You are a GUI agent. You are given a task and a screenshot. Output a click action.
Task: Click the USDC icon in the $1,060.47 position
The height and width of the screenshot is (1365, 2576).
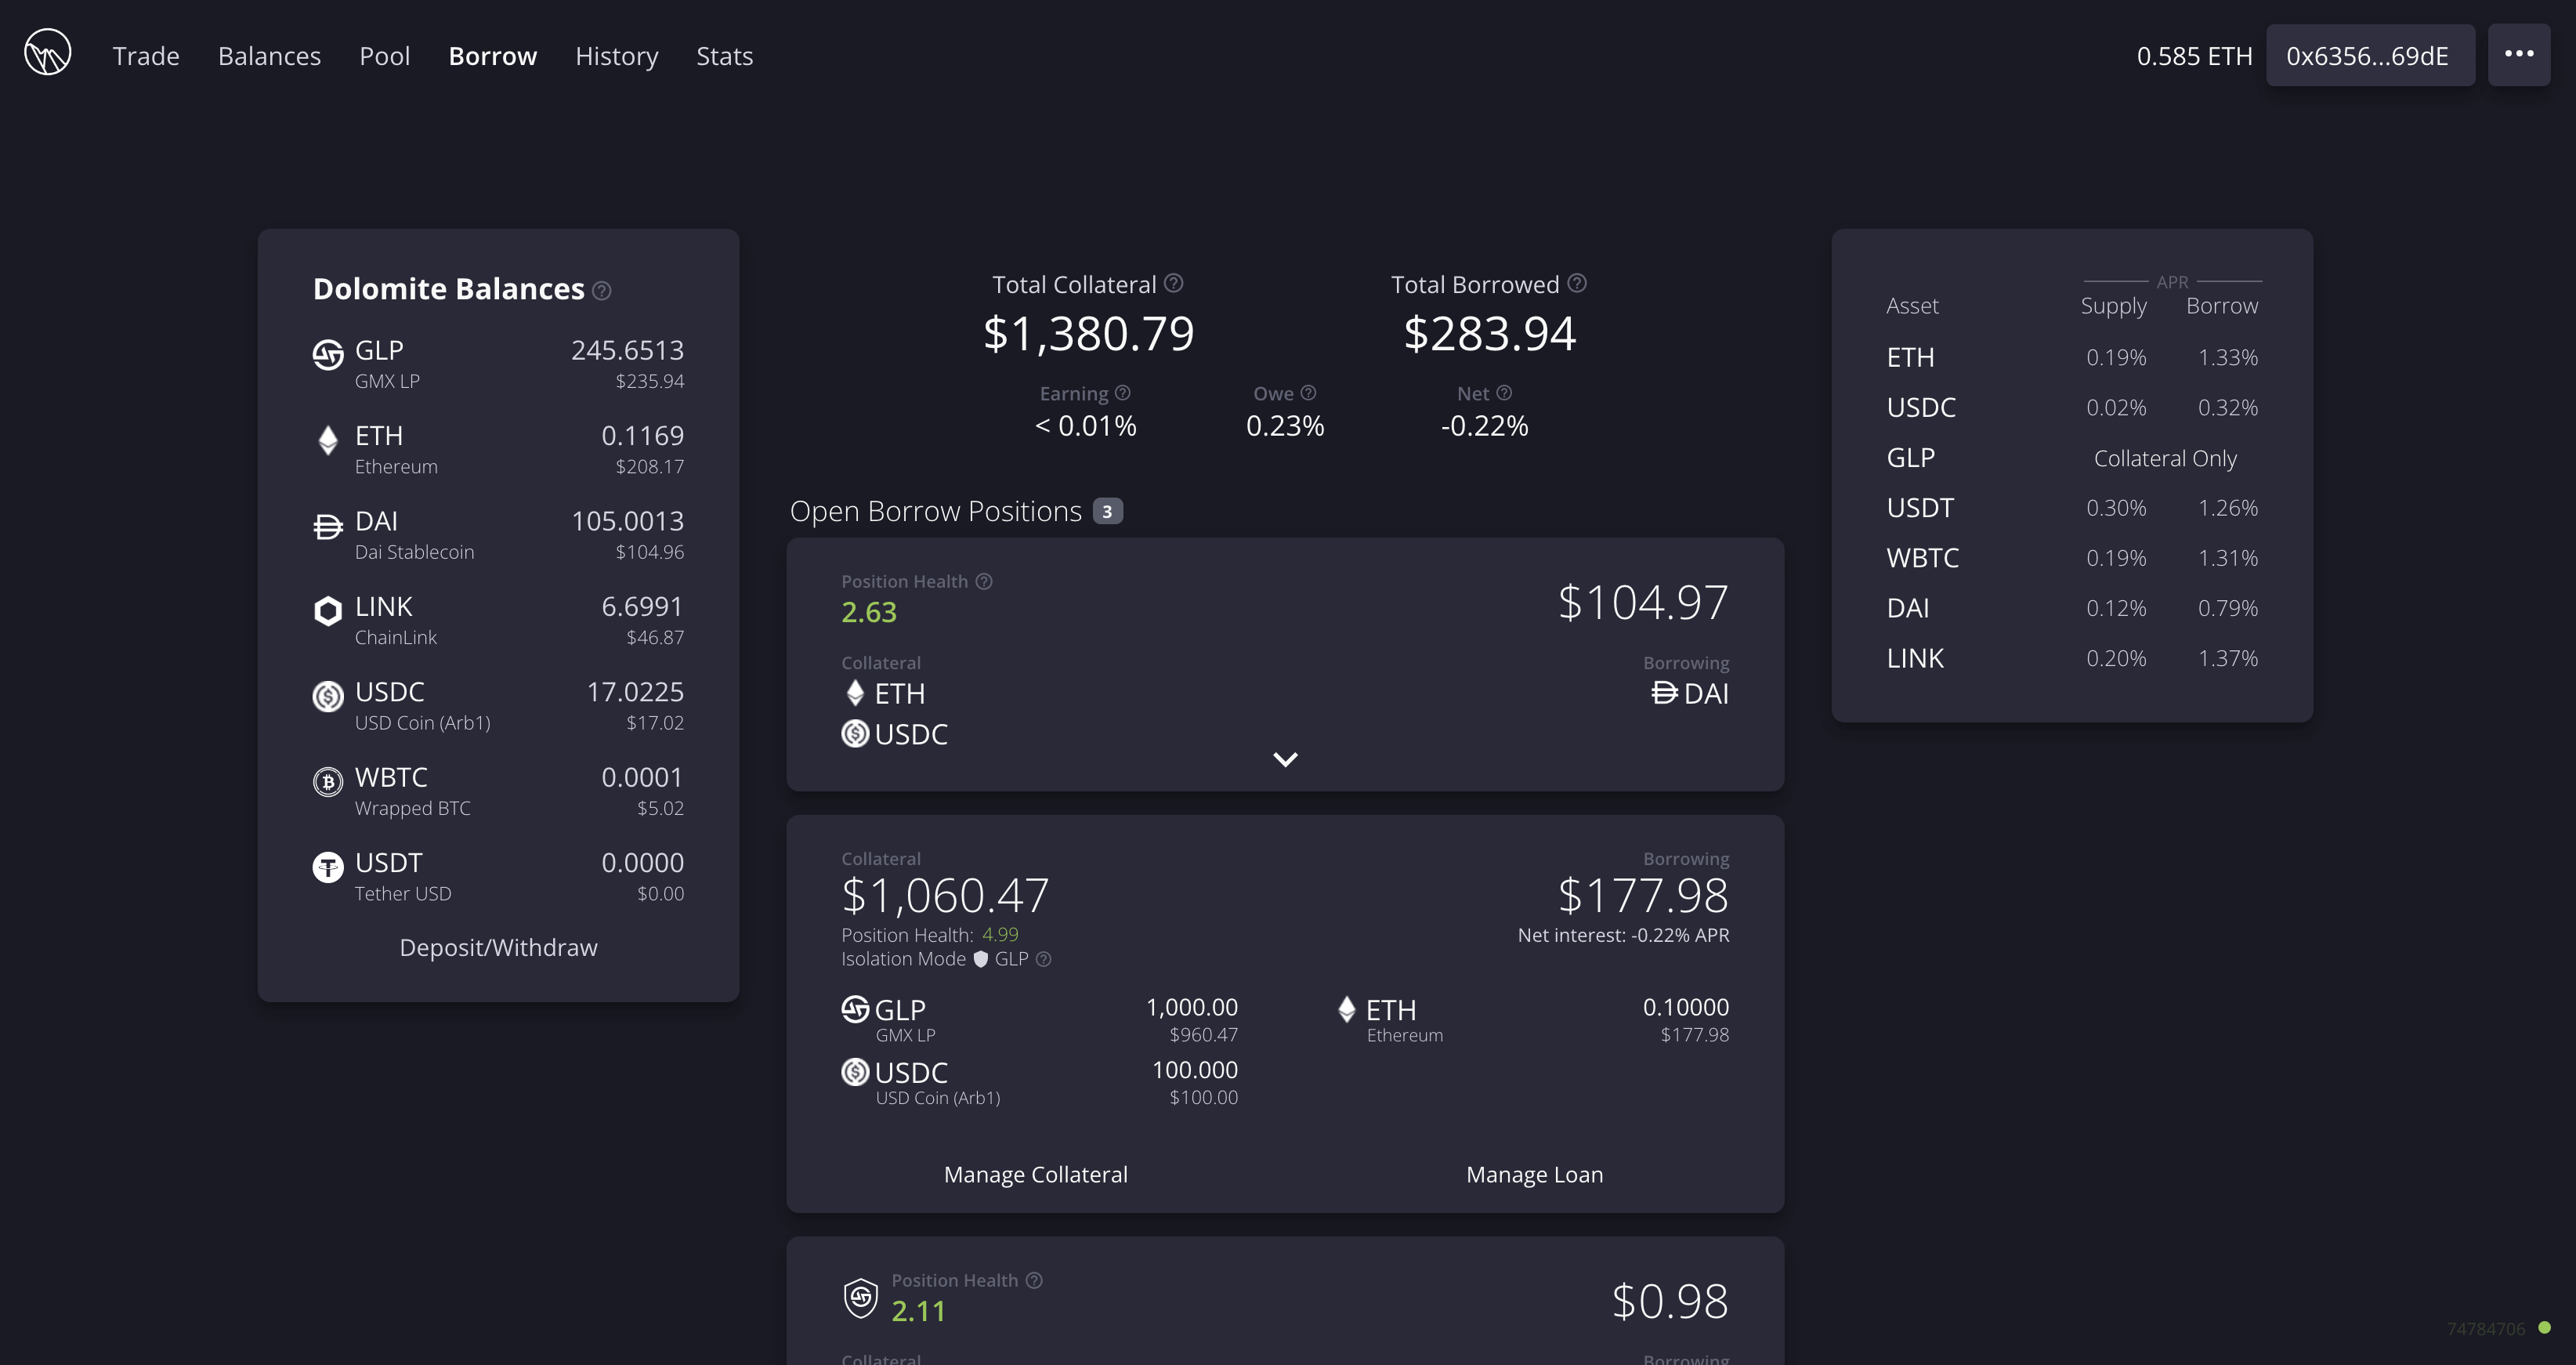855,1072
